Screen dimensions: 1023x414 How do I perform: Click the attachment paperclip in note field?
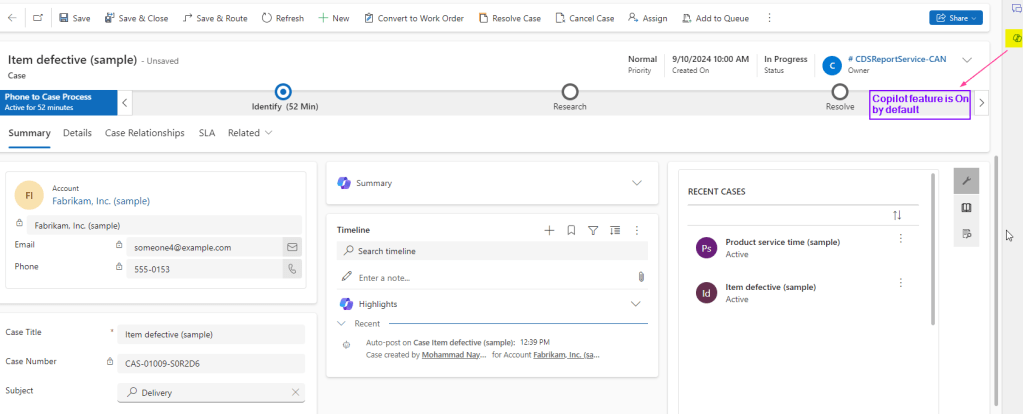click(x=641, y=277)
